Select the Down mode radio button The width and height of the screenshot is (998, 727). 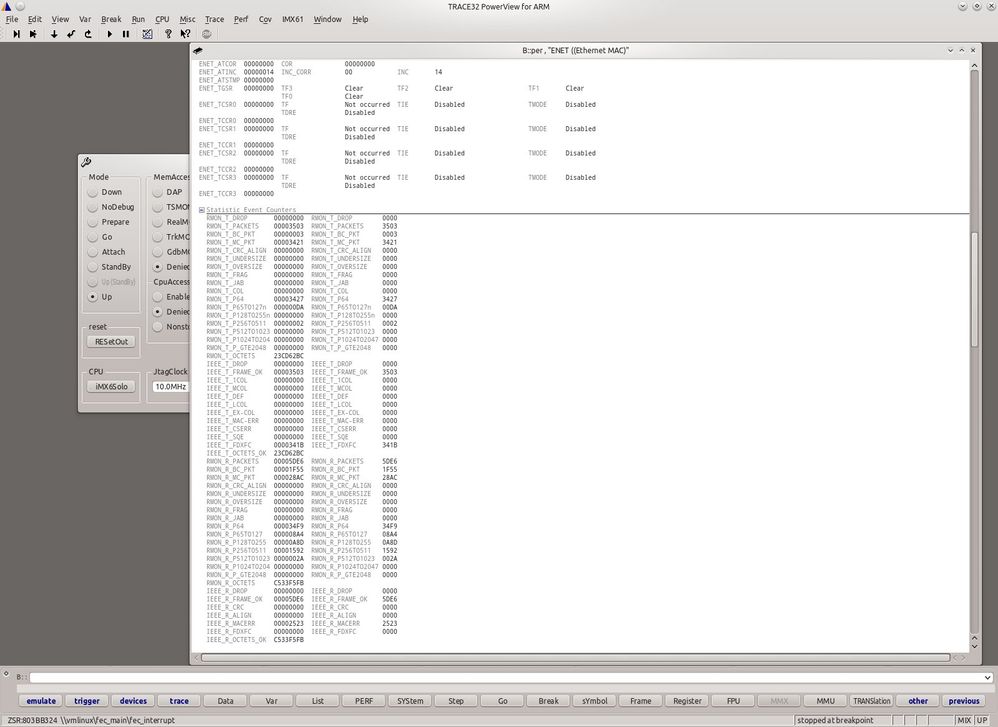93,192
